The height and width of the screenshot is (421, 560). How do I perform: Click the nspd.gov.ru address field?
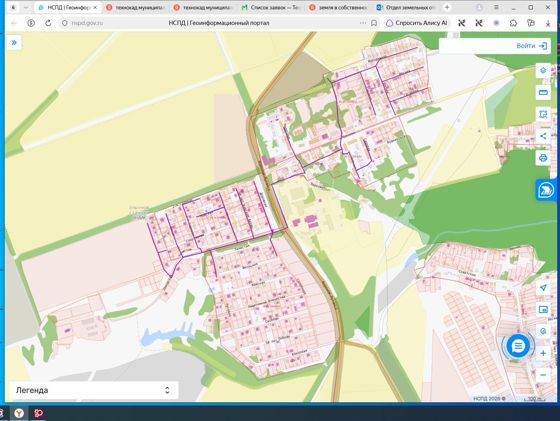pos(87,23)
